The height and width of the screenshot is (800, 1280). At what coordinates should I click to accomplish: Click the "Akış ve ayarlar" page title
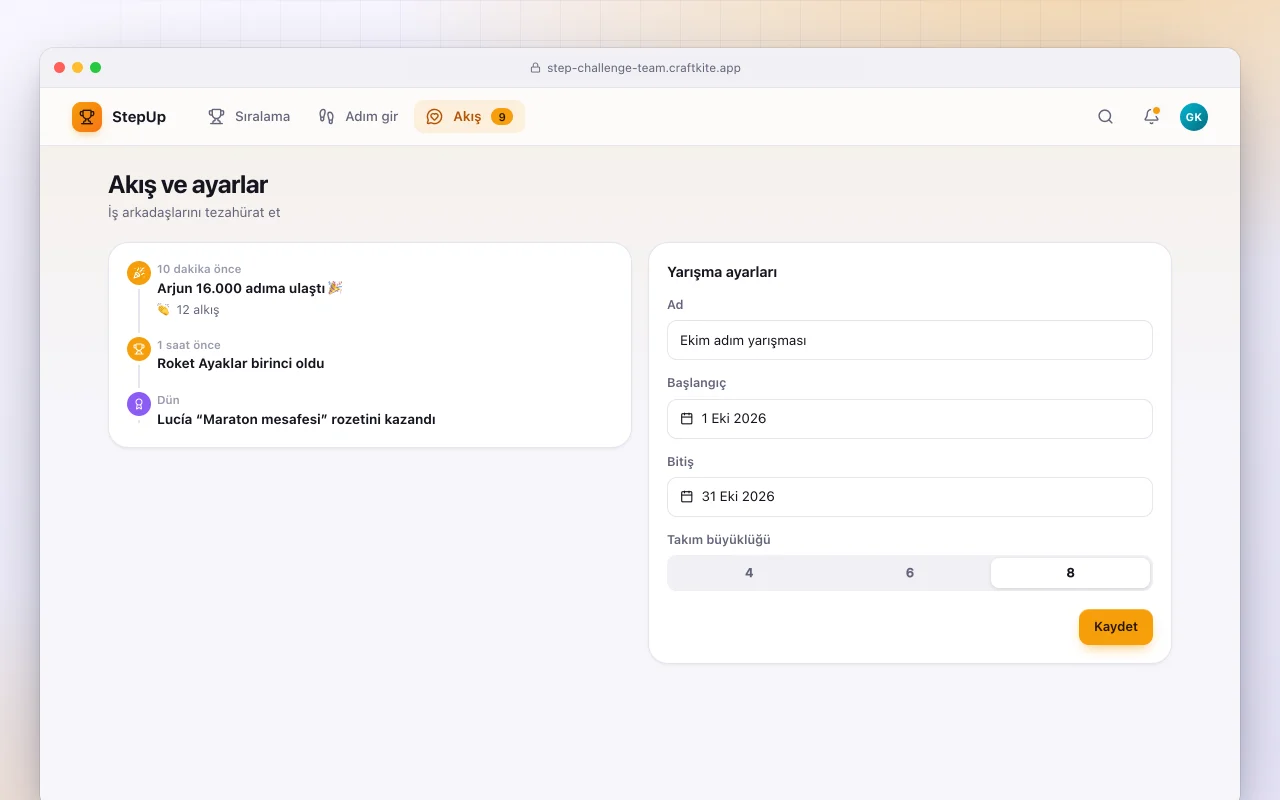pyautogui.click(x=188, y=185)
